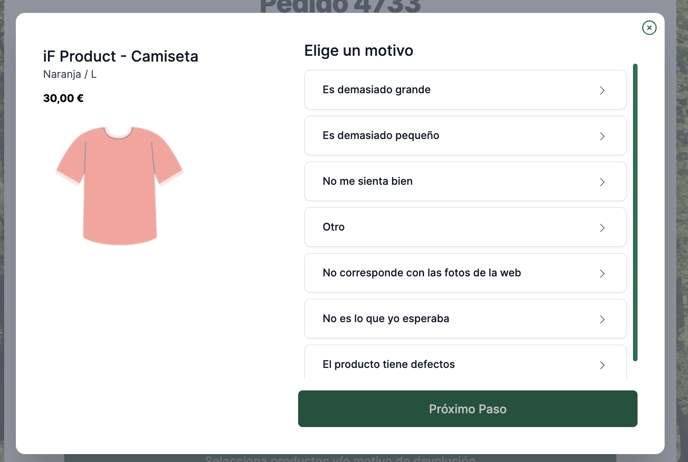688x462 pixels.
Task: Select Otro as return reason
Action: pos(465,227)
